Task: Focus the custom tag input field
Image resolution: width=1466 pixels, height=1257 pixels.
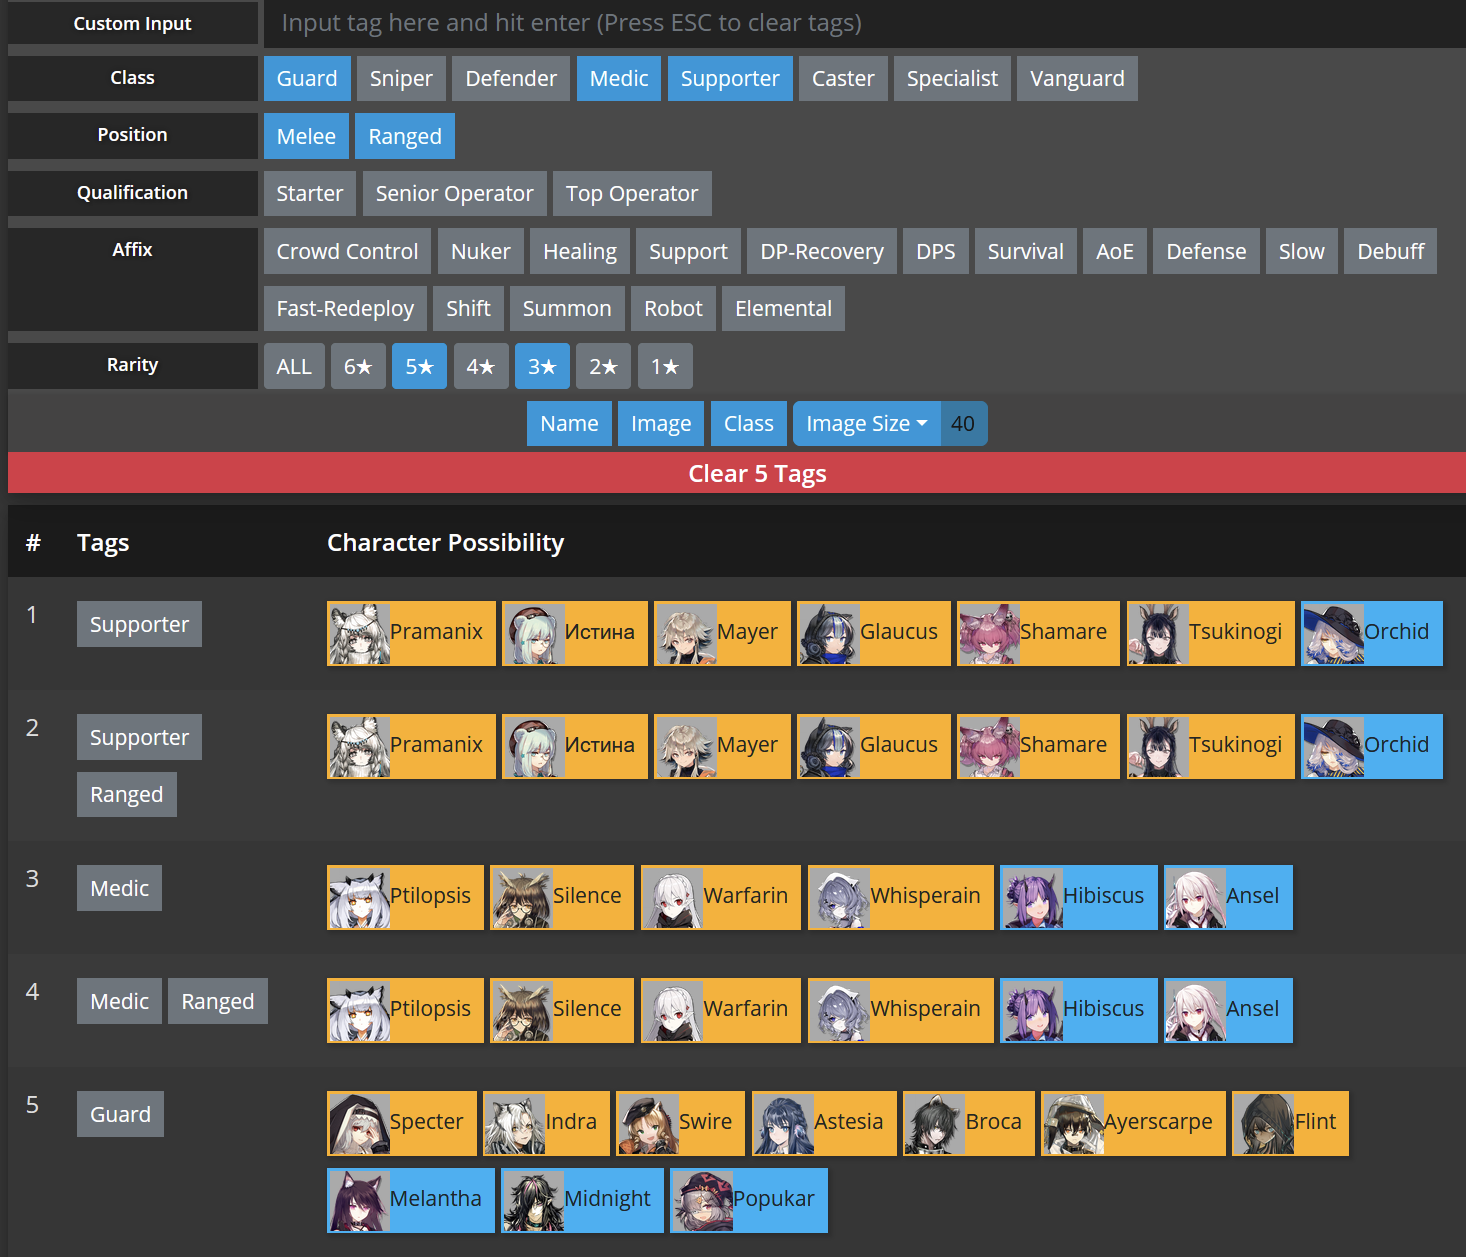Action: [x=865, y=23]
